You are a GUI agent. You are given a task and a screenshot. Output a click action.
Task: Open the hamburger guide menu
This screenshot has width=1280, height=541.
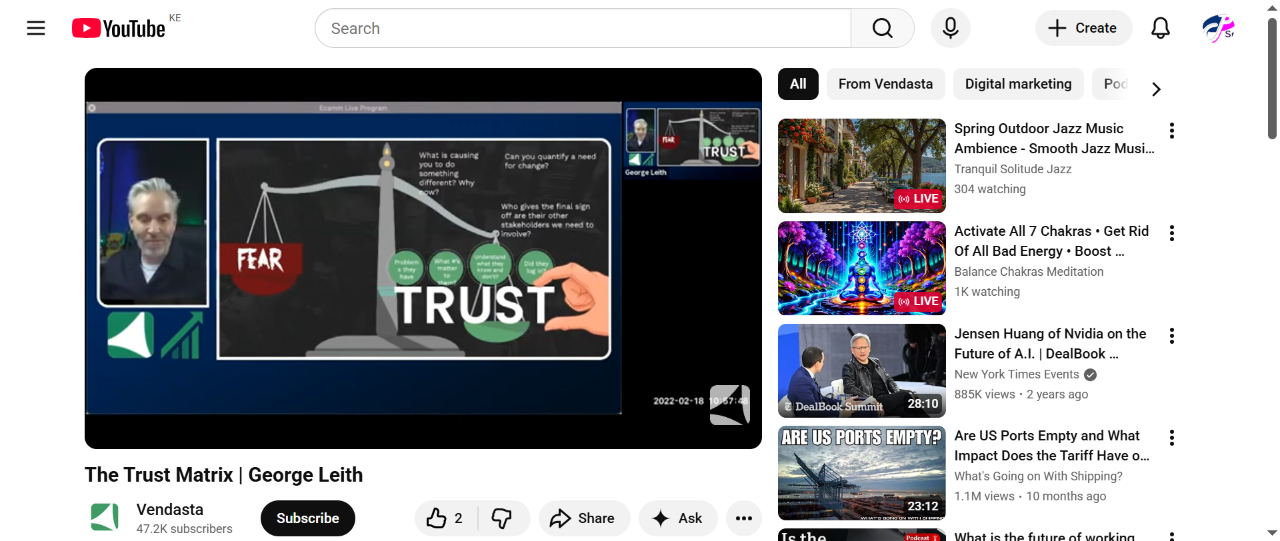pyautogui.click(x=36, y=28)
